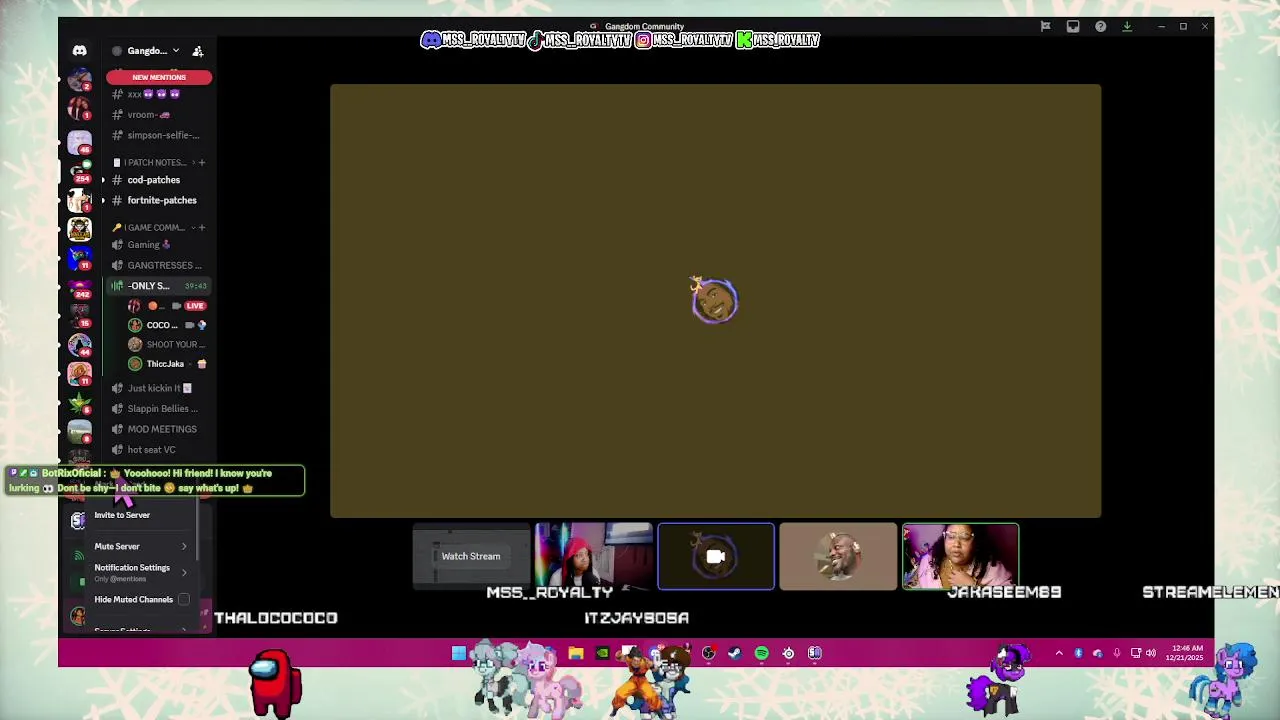The height and width of the screenshot is (720, 1280).
Task: Click the invite members icon beside the server name
Action: (x=198, y=51)
